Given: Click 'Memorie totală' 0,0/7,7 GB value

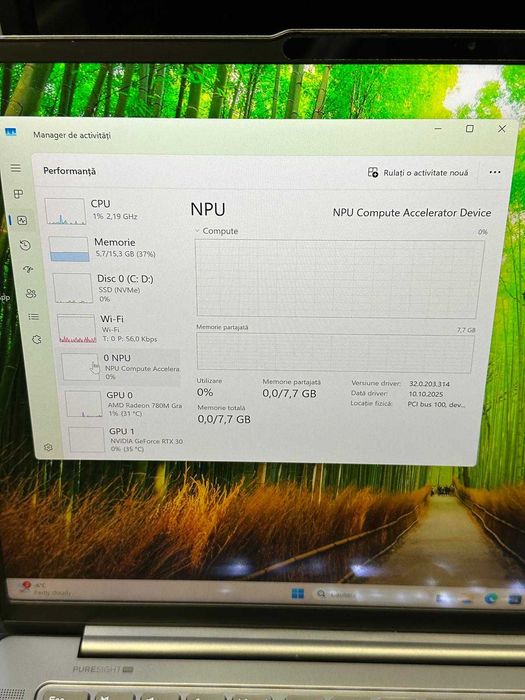Looking at the screenshot, I should point(224,419).
